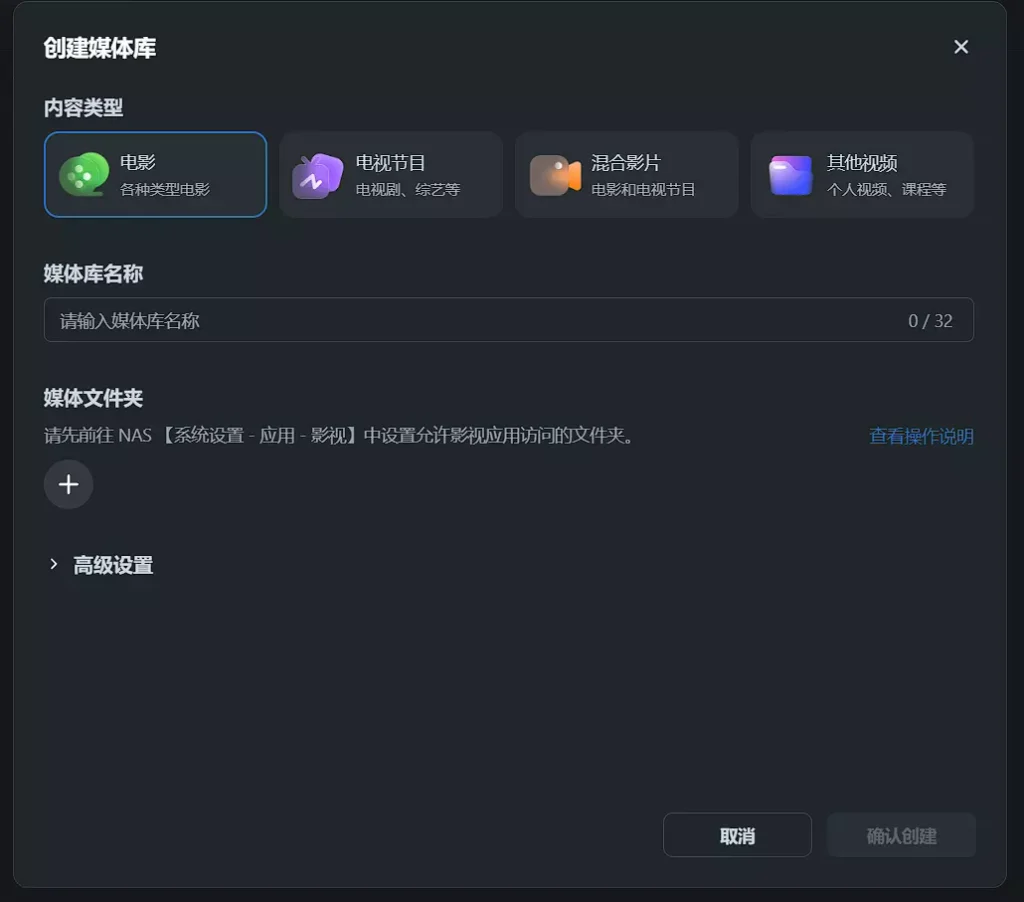The width and height of the screenshot is (1024, 902).
Task: Select the 电影 content type title
Action: coord(138,163)
